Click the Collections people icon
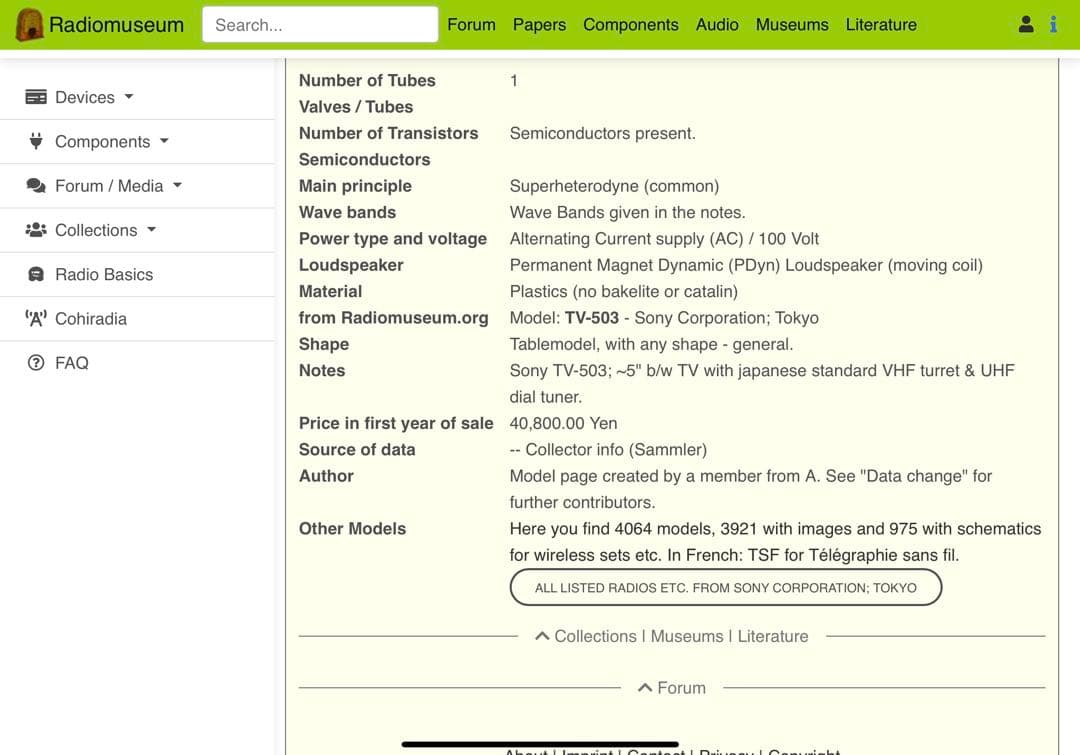 [x=36, y=229]
